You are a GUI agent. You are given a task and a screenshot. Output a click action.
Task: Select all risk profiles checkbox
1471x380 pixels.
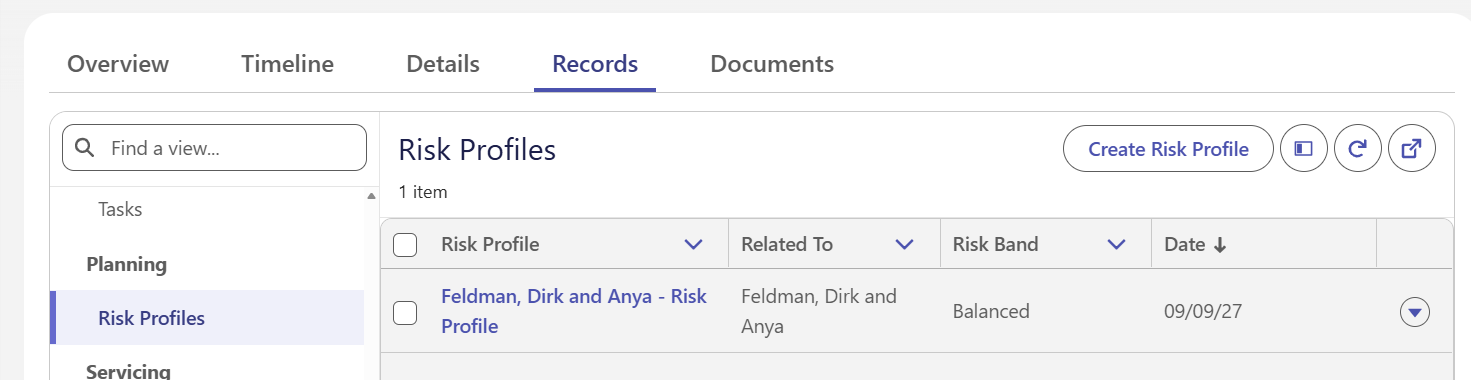(405, 245)
